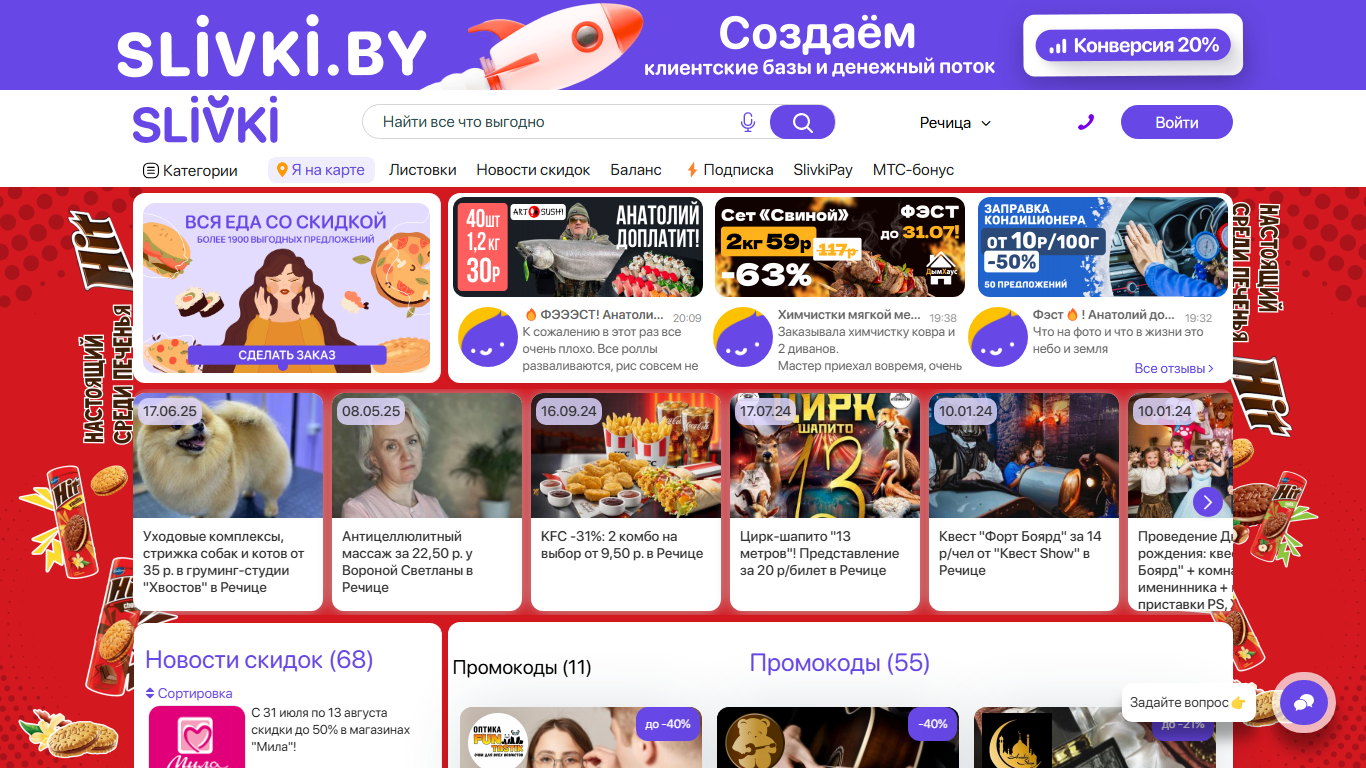Viewport: 1366px width, 768px height.
Task: Click the smiley avatar of first review
Action: [x=488, y=338]
